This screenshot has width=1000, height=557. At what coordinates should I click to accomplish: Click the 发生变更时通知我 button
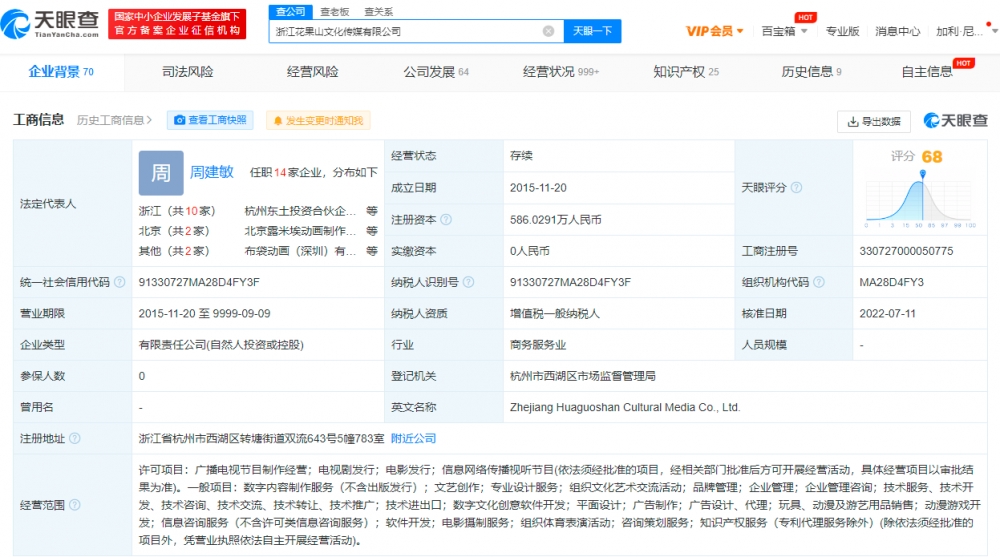(x=318, y=121)
